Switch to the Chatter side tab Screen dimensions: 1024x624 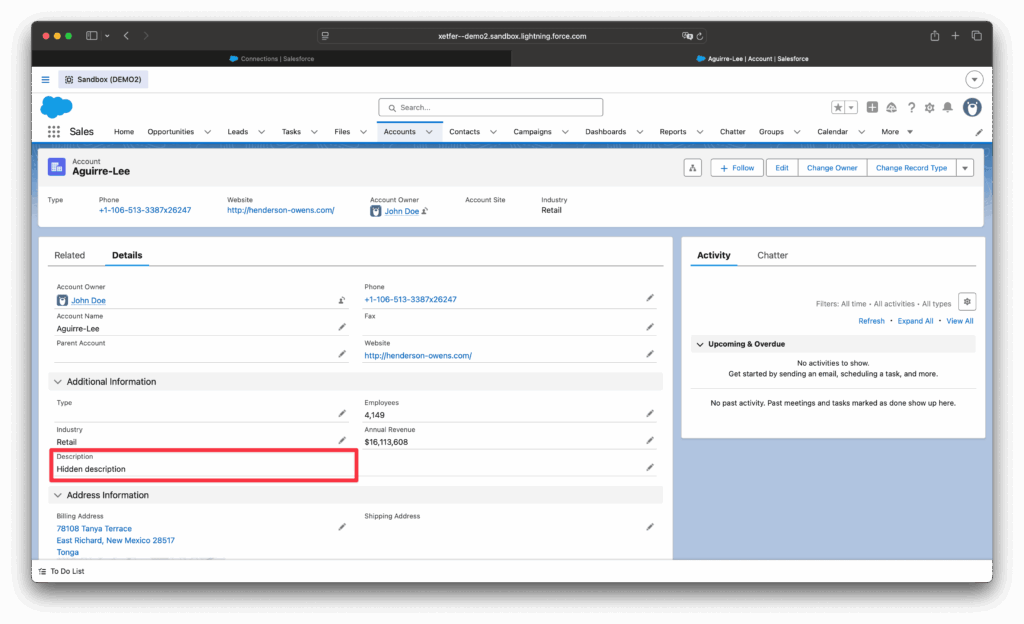pyautogui.click(x=773, y=255)
